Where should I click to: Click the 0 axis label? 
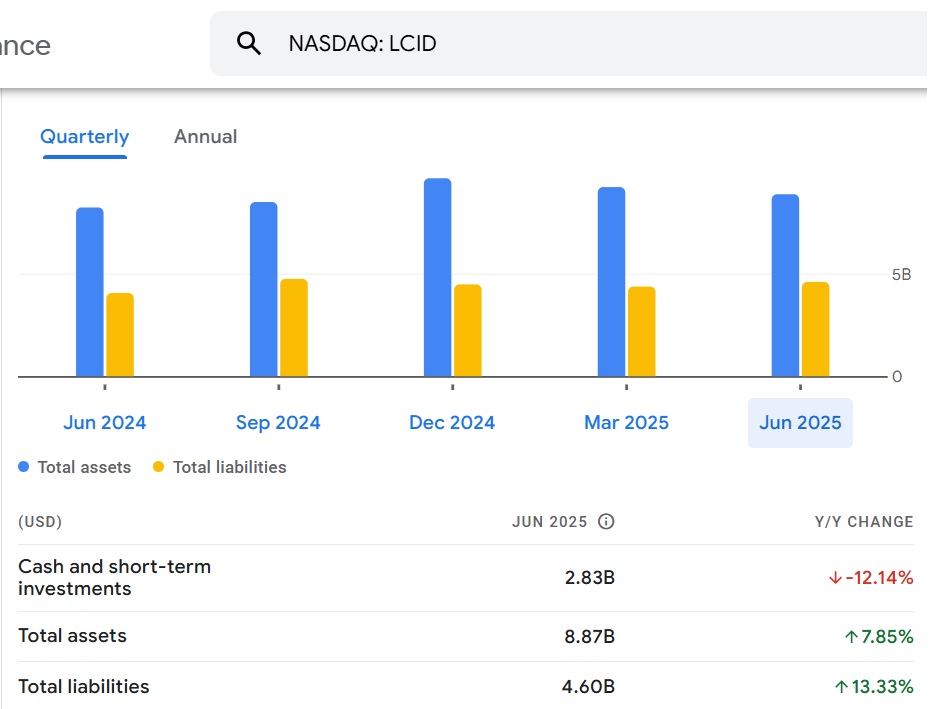[x=897, y=376]
